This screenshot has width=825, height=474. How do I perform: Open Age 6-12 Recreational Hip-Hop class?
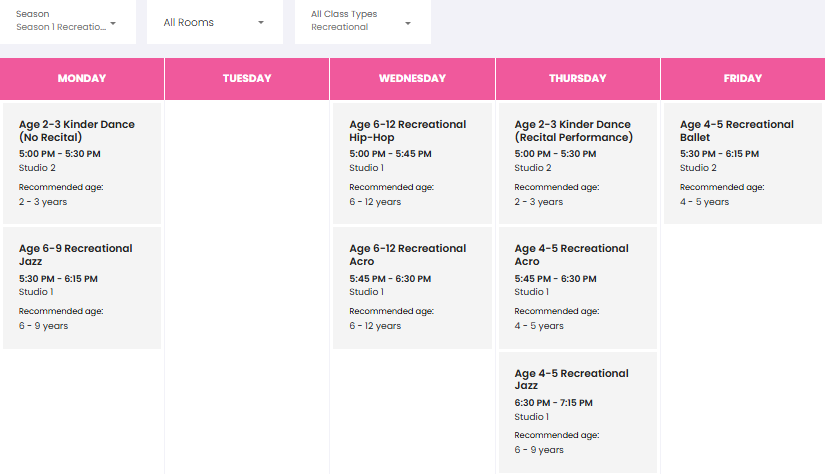click(412, 163)
